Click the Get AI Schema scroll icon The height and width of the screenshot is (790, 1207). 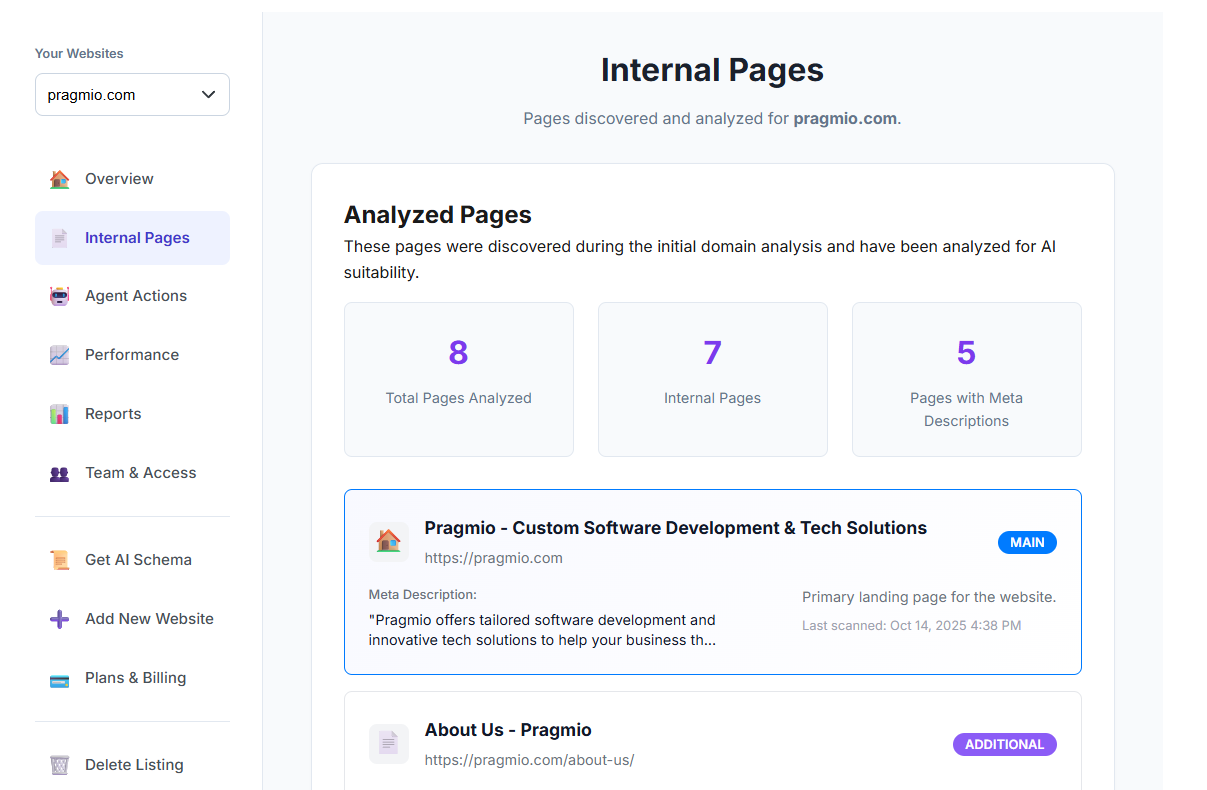pyautogui.click(x=60, y=560)
